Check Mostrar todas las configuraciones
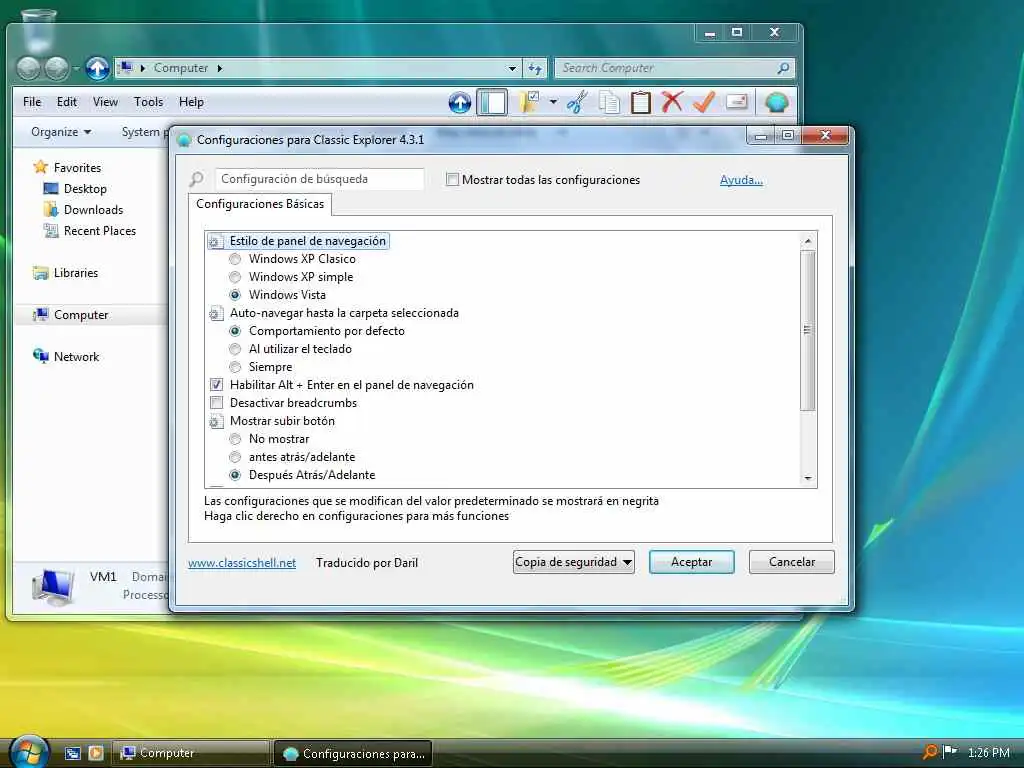The image size is (1024, 768). (x=452, y=179)
